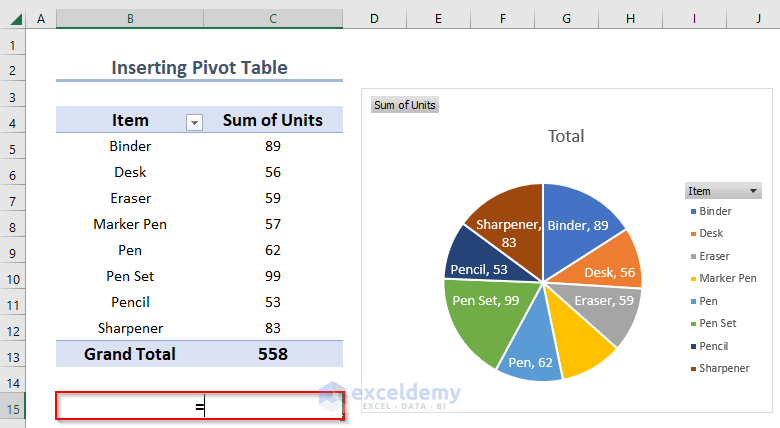
Task: Select the Inserting Pivot Table title cell
Action: [x=199, y=68]
